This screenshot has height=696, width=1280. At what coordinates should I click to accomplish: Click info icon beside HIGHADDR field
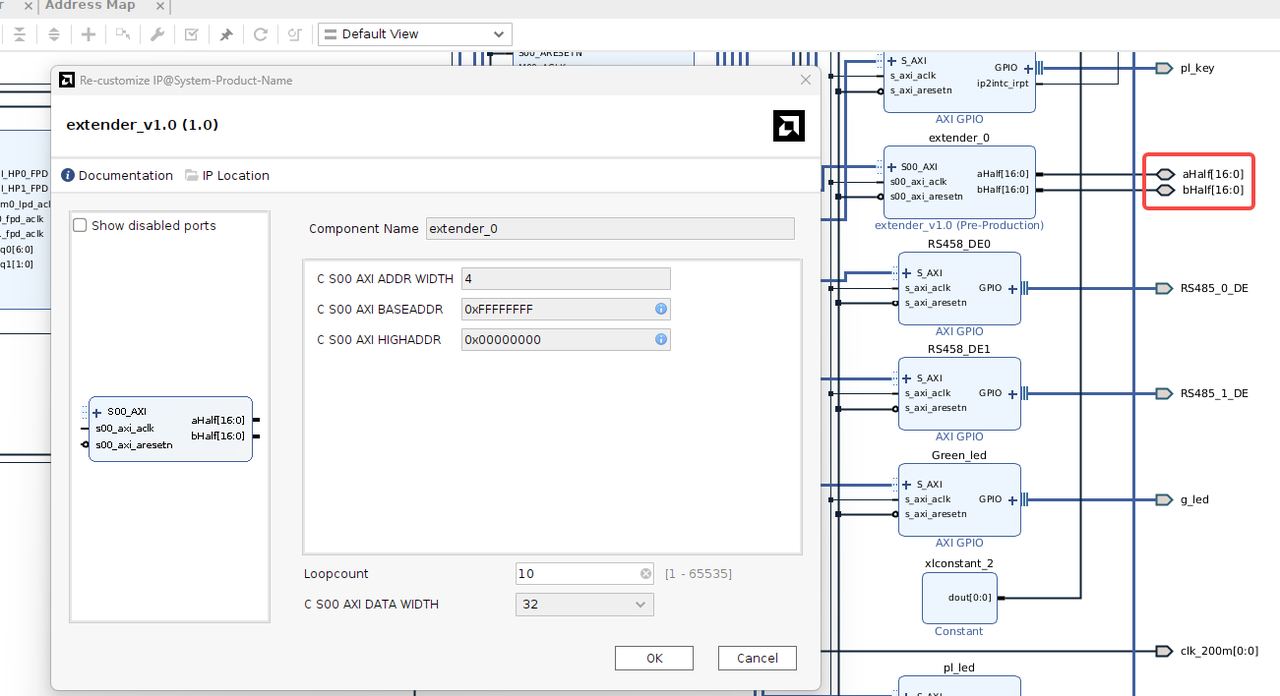click(661, 339)
